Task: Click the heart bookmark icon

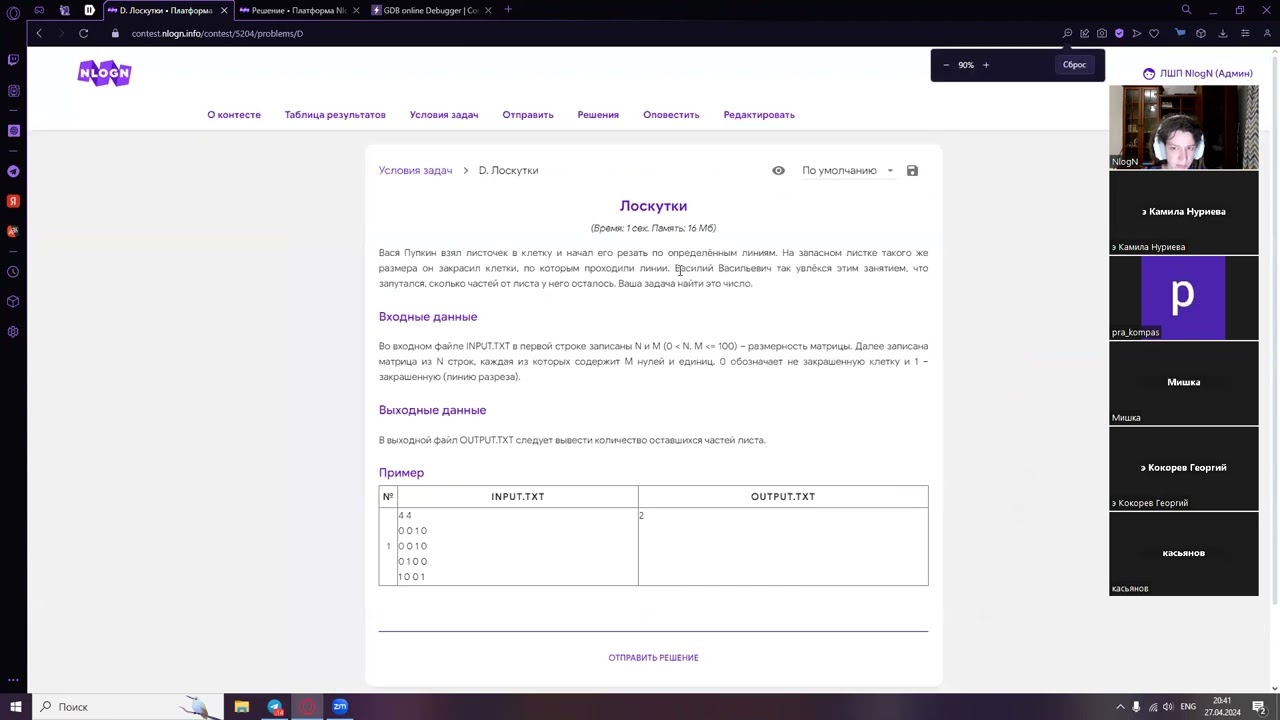Action: pos(1154,33)
